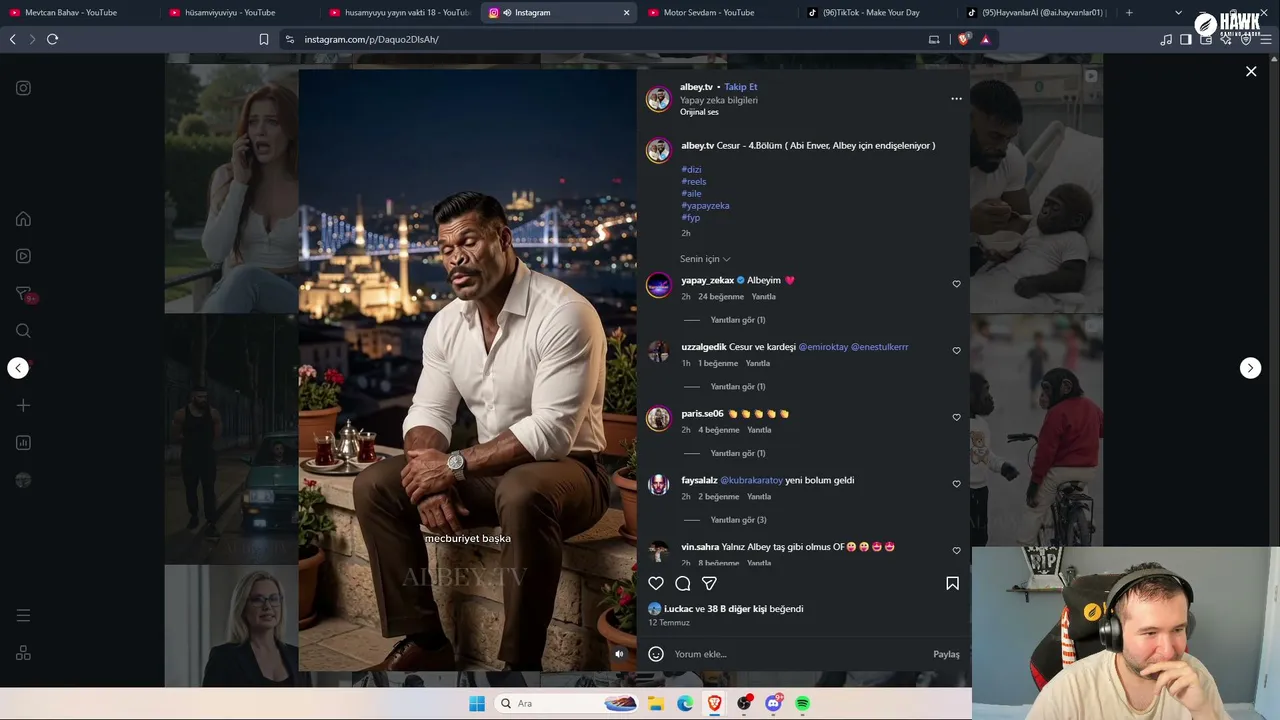This screenshot has width=1280, height=720.
Task: Go back with the browser back arrow
Action: 12,39
